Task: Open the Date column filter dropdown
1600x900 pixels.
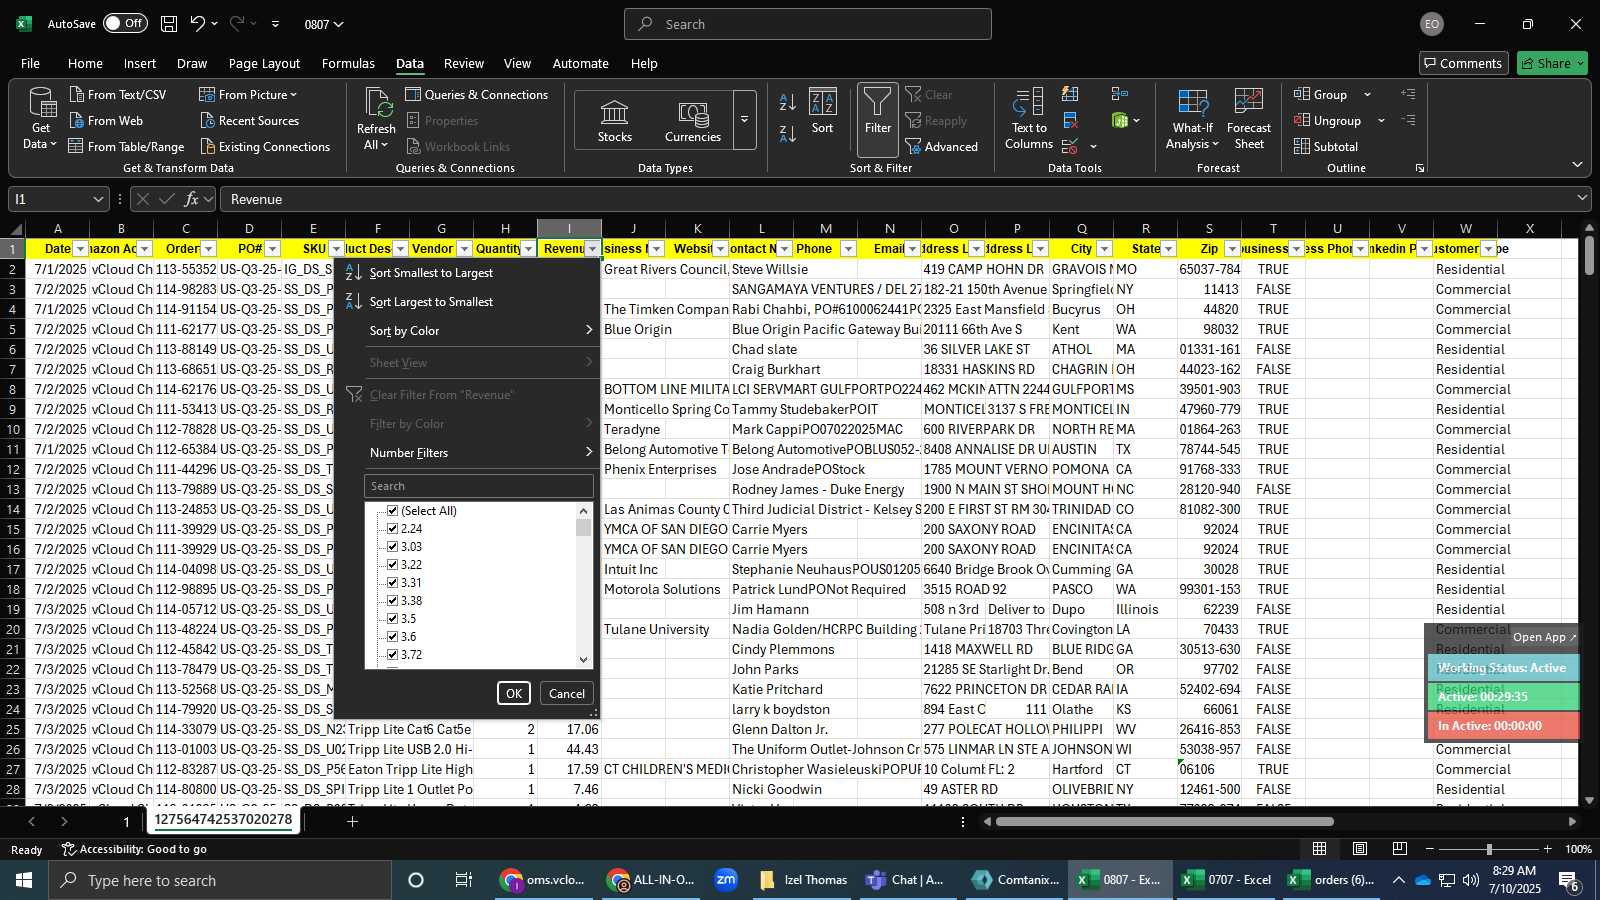Action: (x=81, y=249)
